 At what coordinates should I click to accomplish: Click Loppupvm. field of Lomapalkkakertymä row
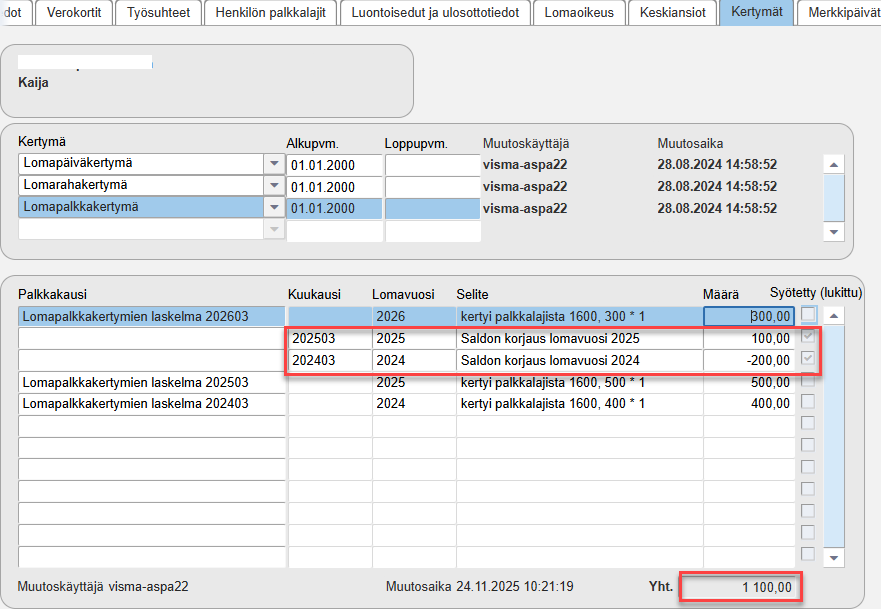point(433,208)
